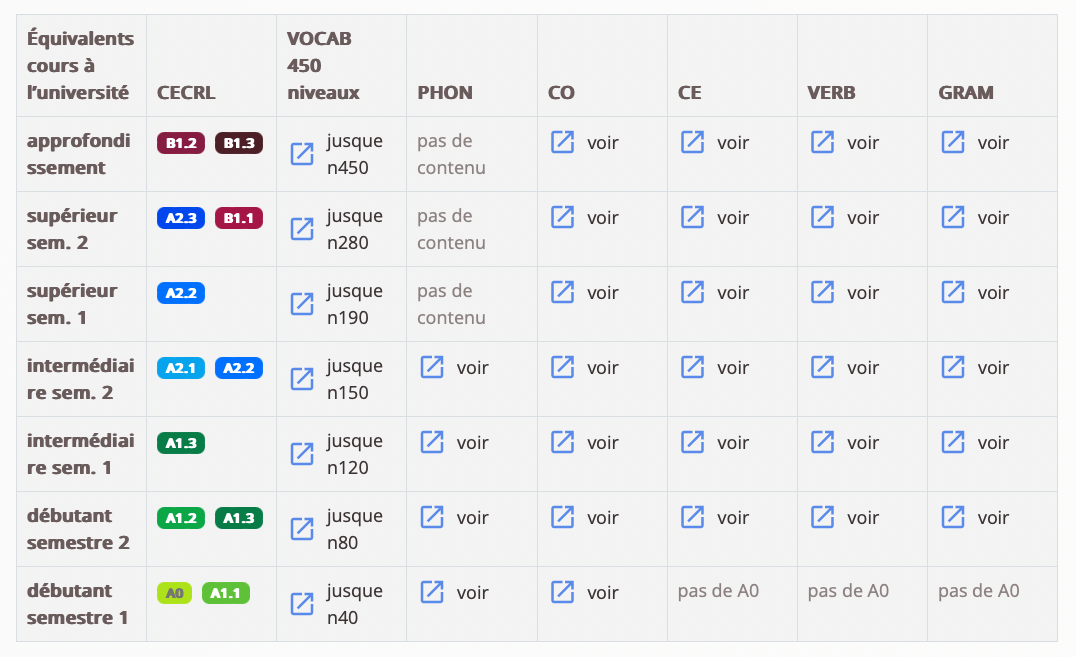Open GRAM link icon for supérieur sem. 2
This screenshot has width=1076, height=657.
tap(953, 217)
